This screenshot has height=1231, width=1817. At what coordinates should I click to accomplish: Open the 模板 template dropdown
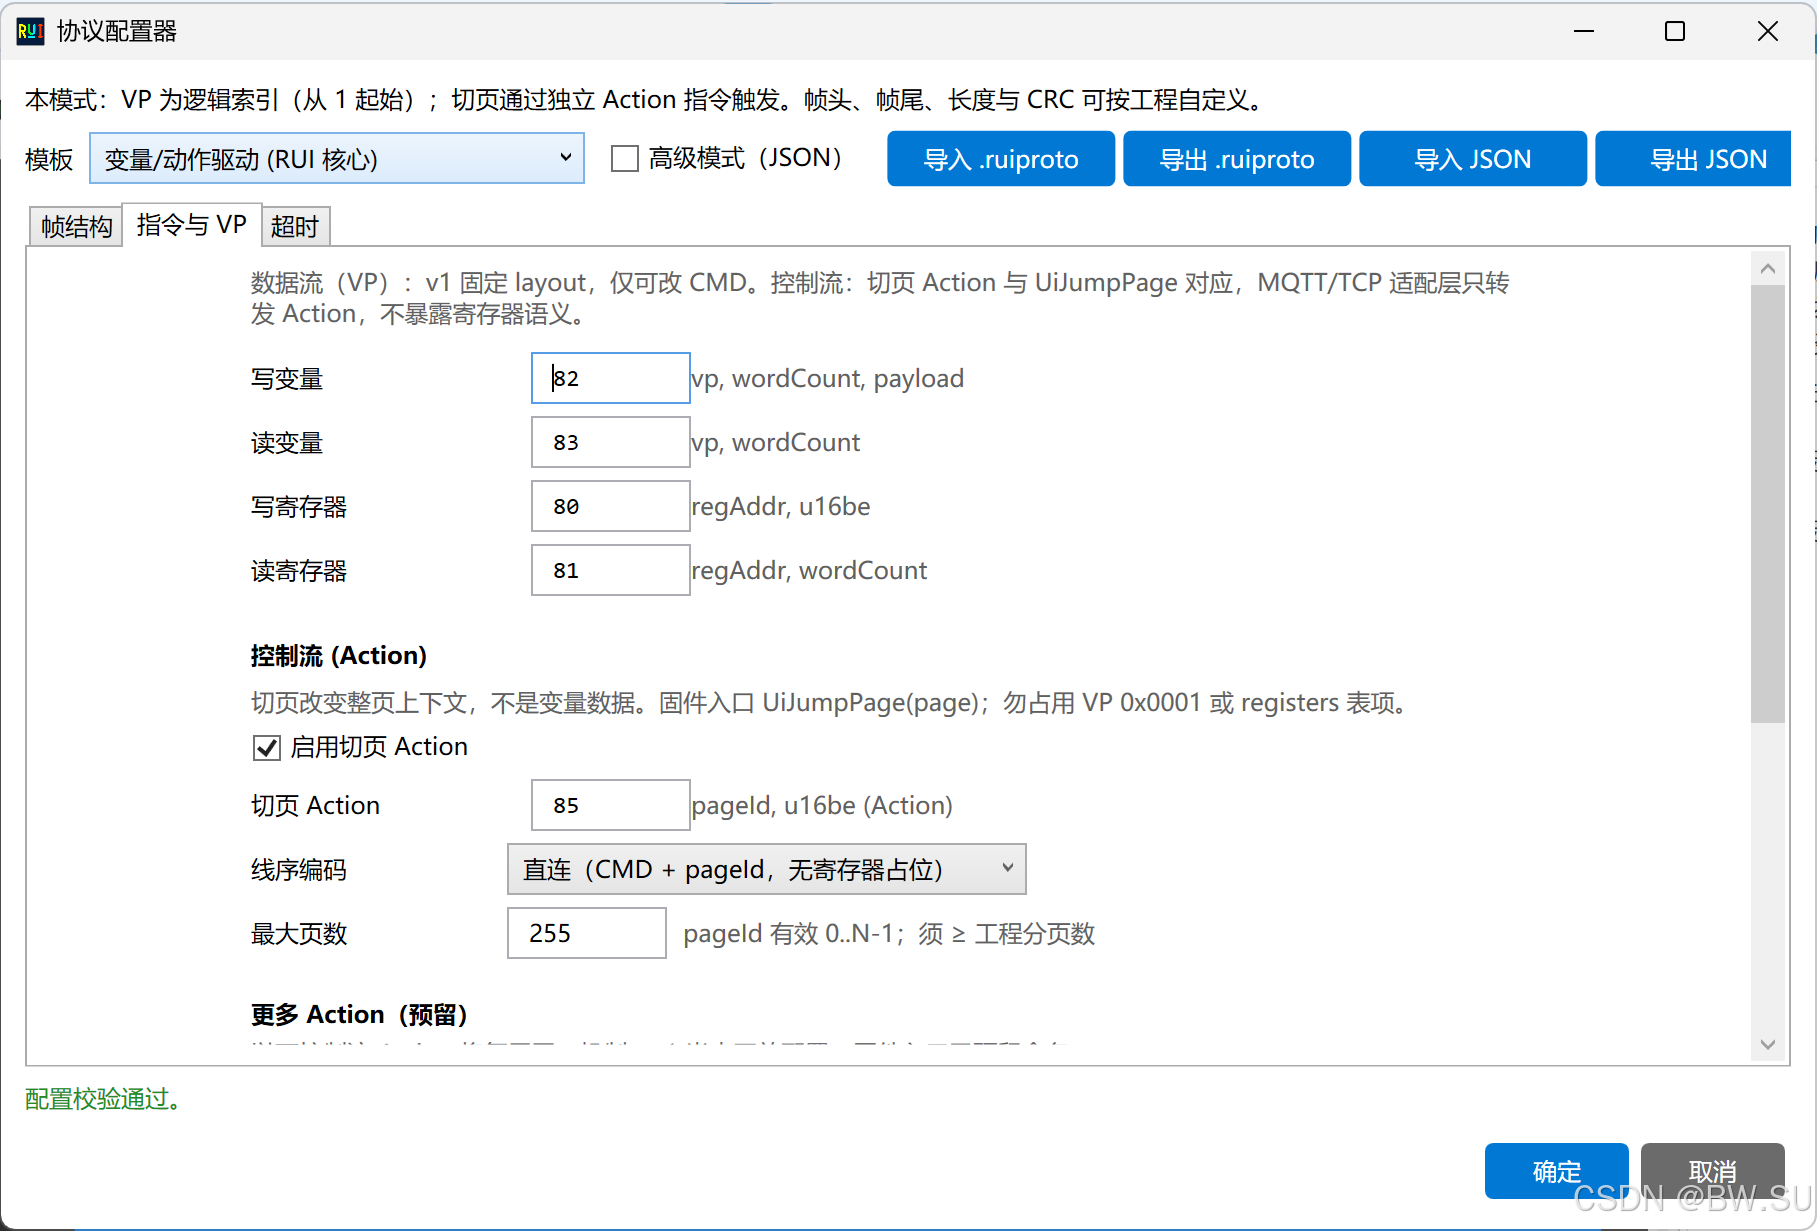tap(337, 159)
